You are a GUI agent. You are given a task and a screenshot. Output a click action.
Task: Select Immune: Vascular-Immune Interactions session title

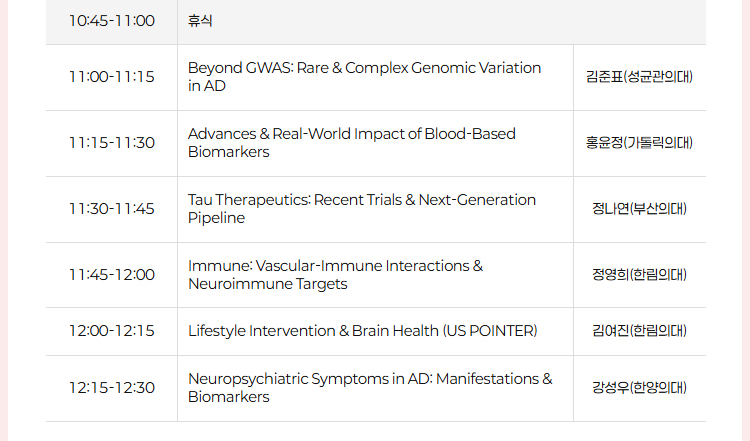click(x=336, y=275)
